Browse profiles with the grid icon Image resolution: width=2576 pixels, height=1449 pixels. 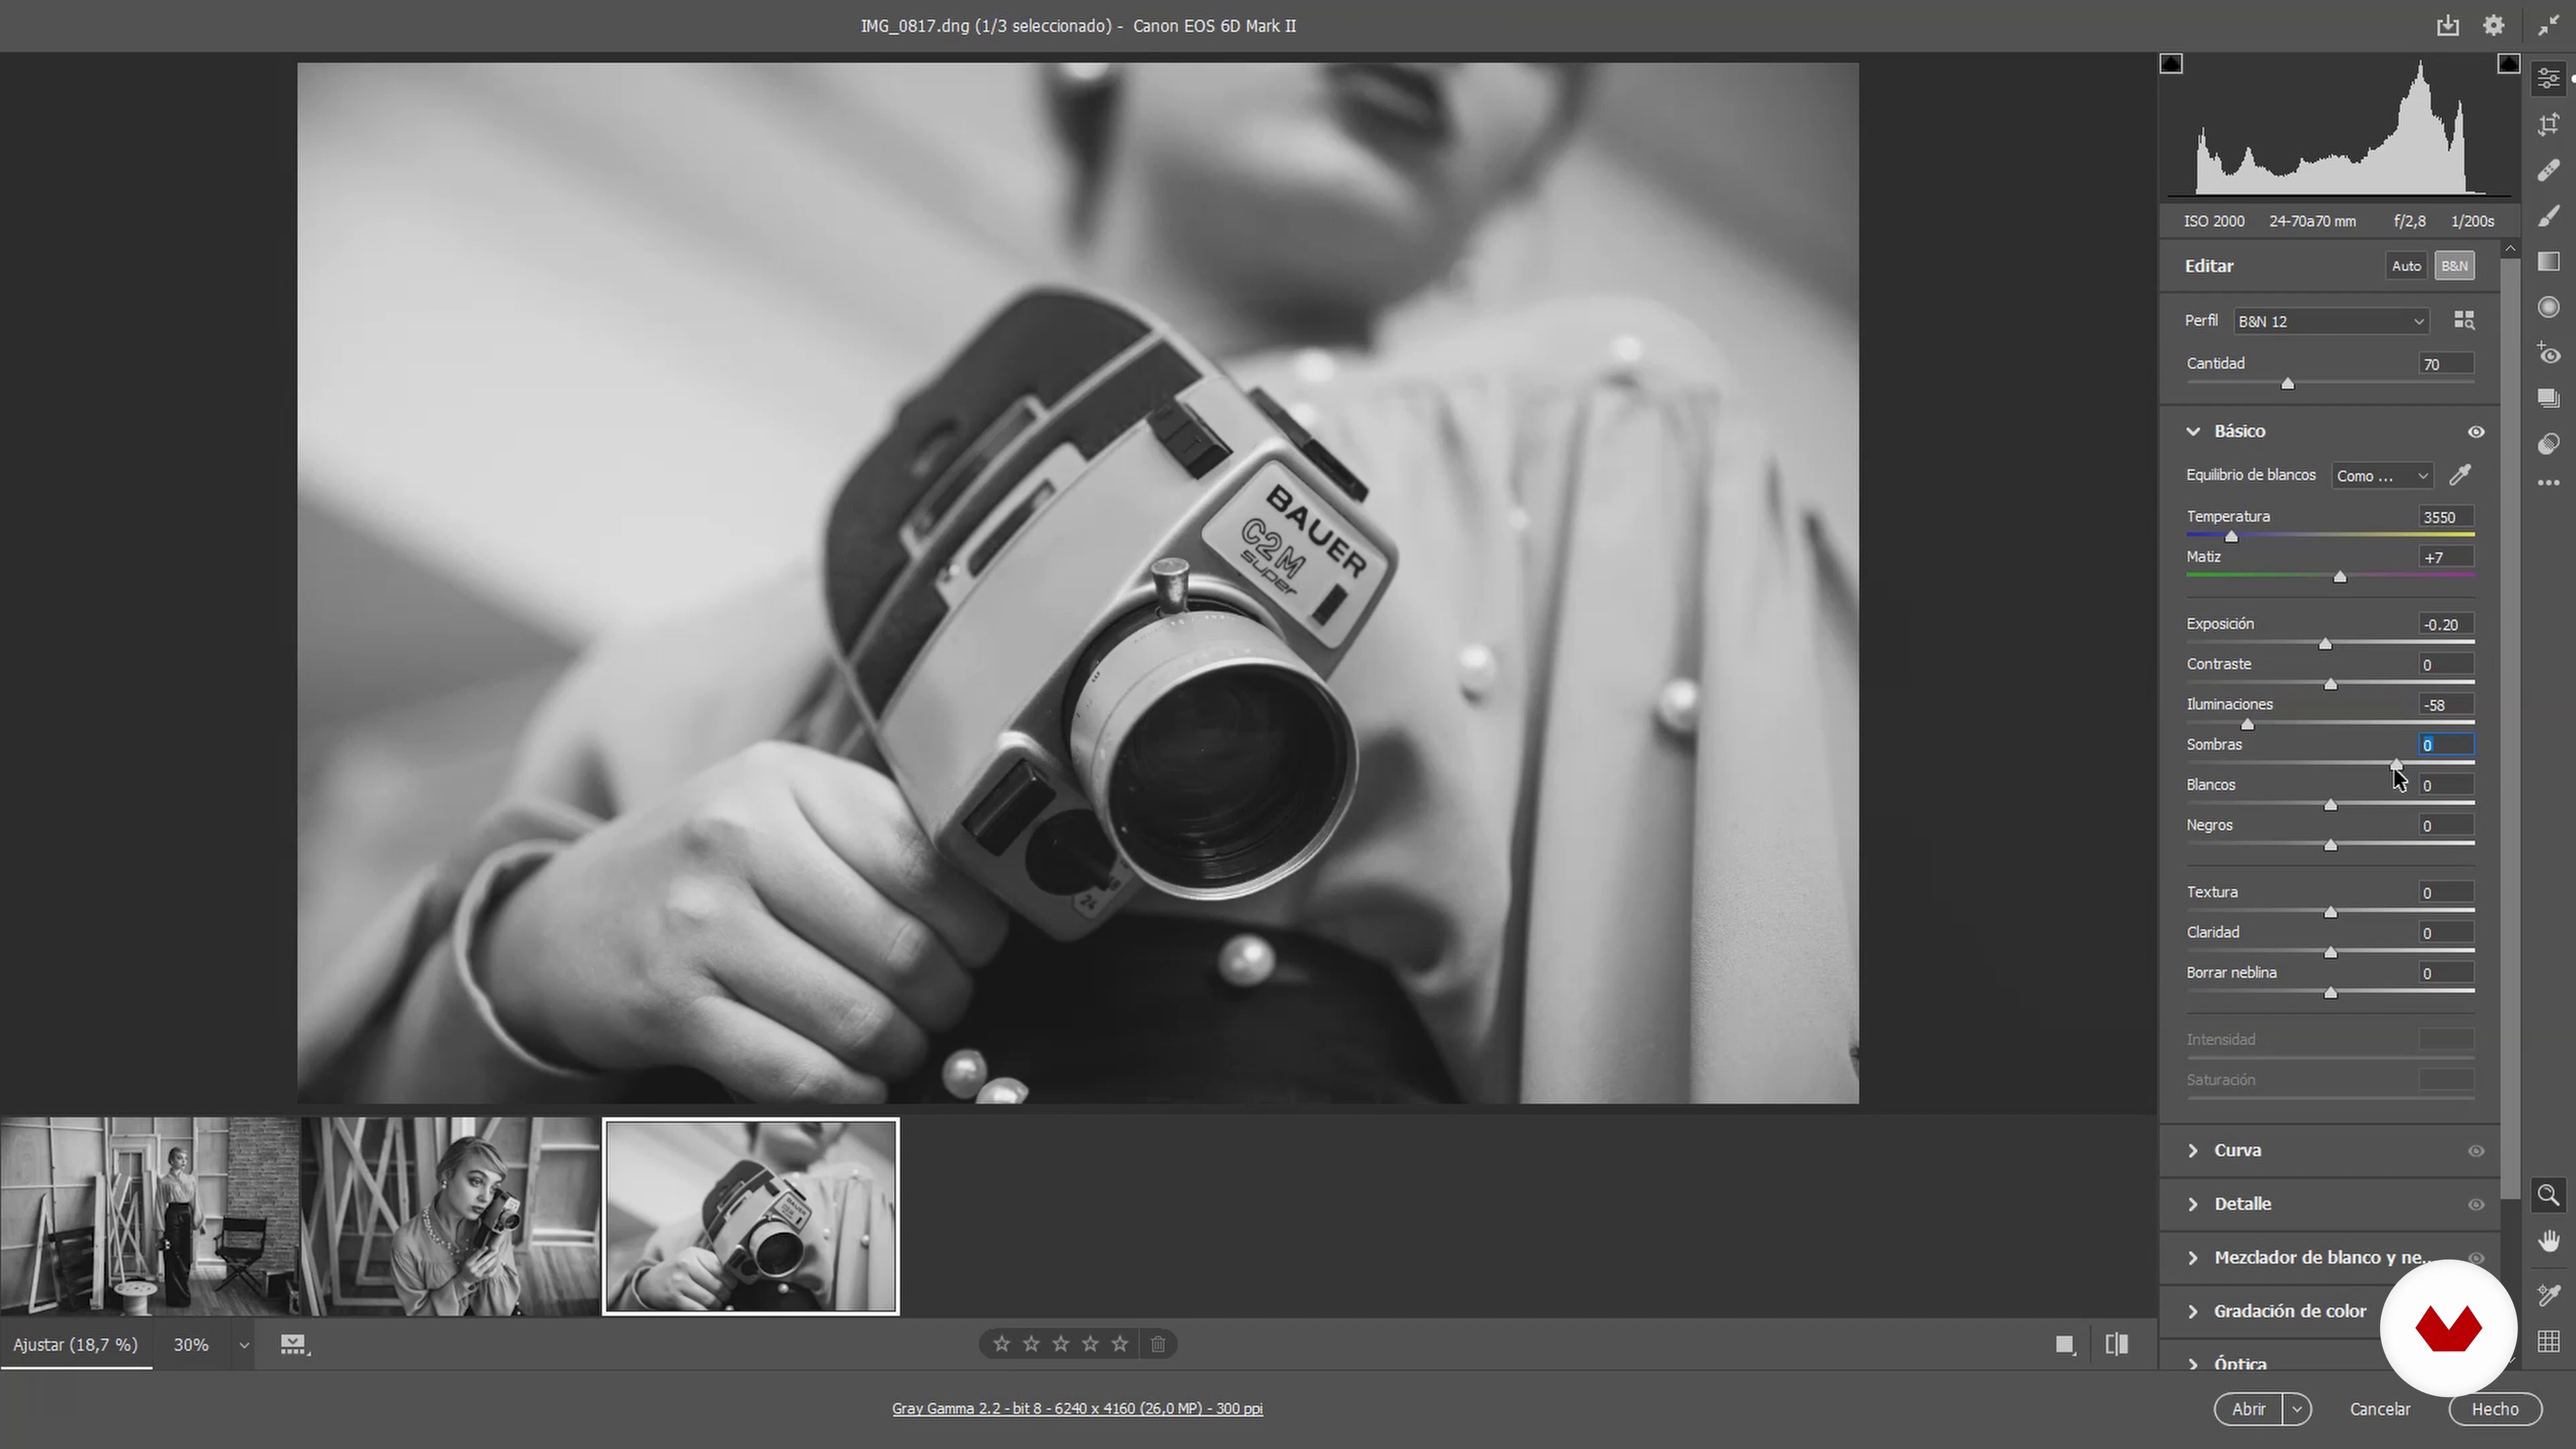click(2464, 320)
